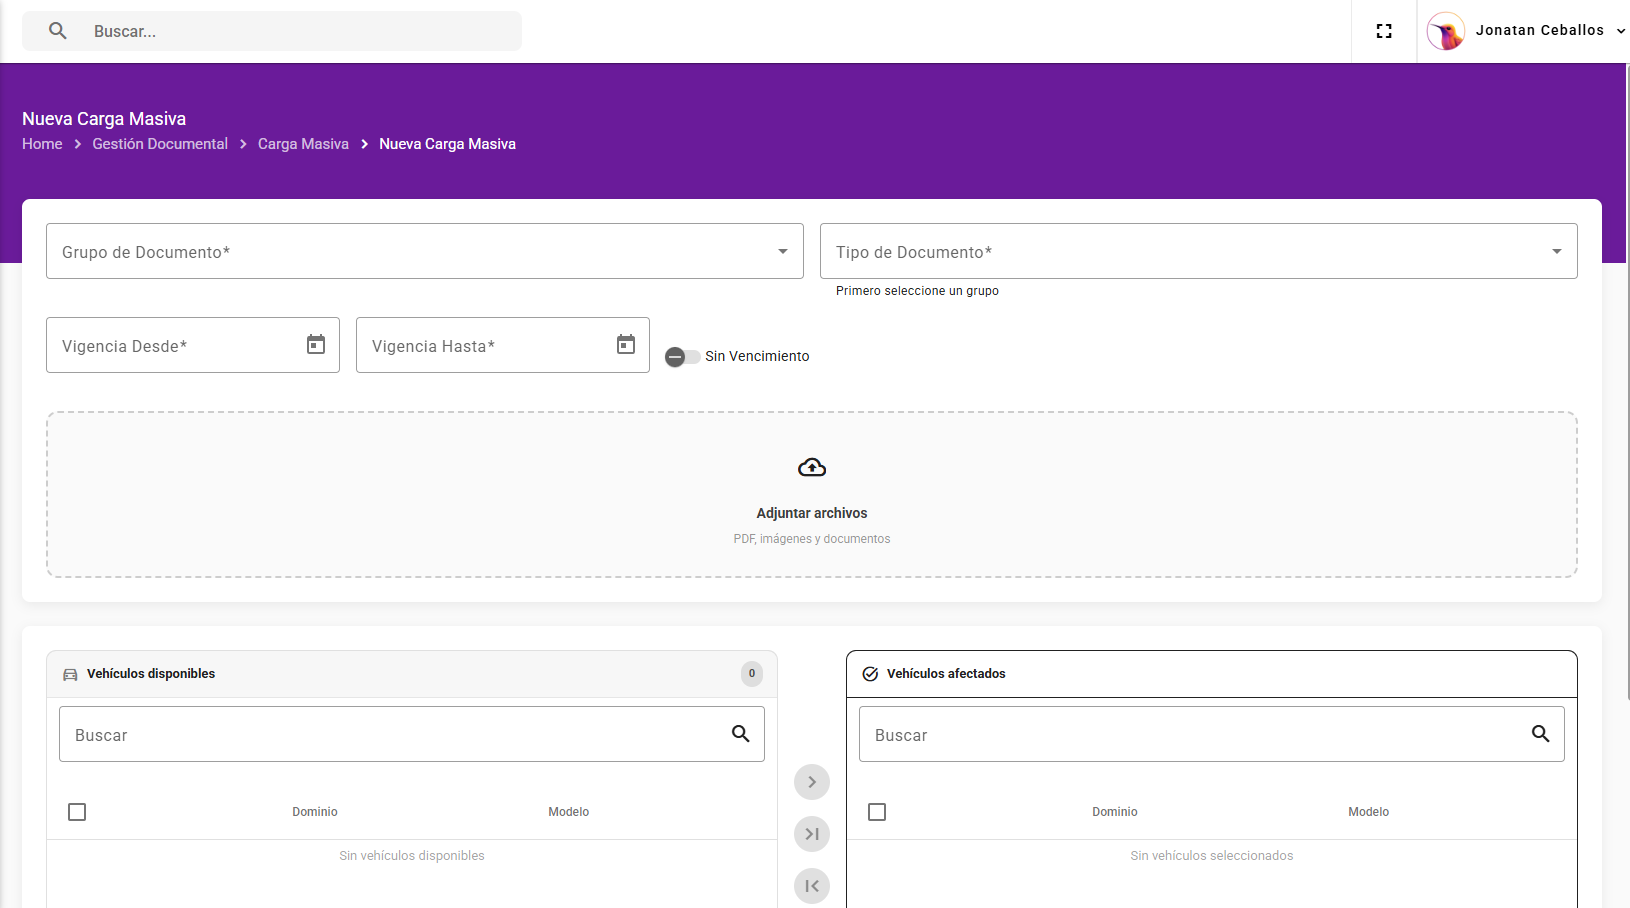Go to Home in breadcrumb
Screen dimensions: 1630x908
[42, 144]
